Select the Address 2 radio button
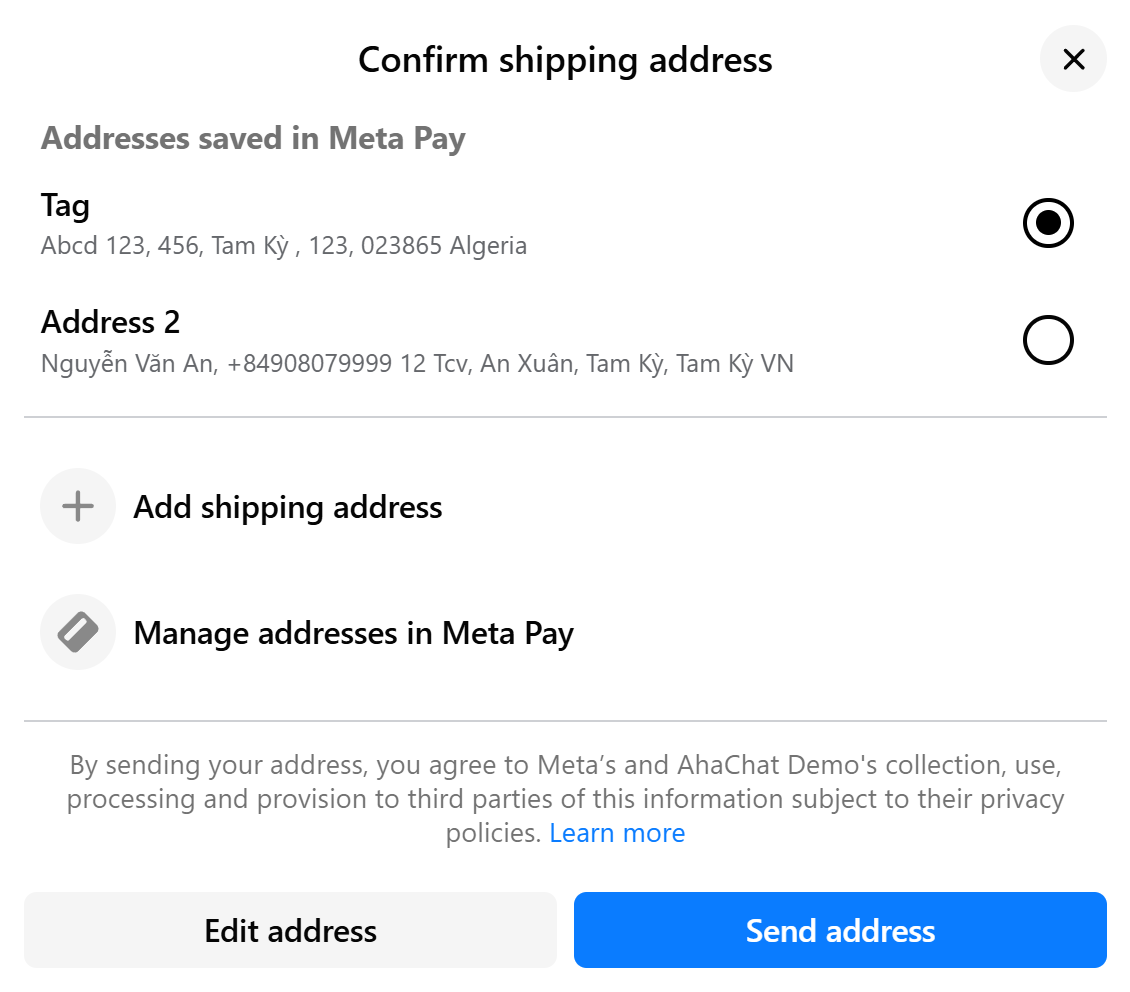Image resolution: width=1130 pixels, height=992 pixels. 1048,340
